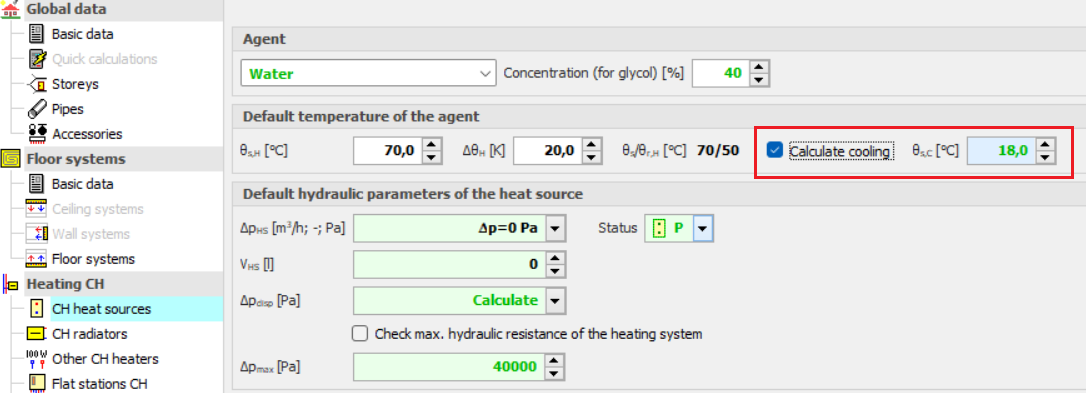The width and height of the screenshot is (1086, 393).
Task: Click the Floor systems section header
Action: (76, 159)
